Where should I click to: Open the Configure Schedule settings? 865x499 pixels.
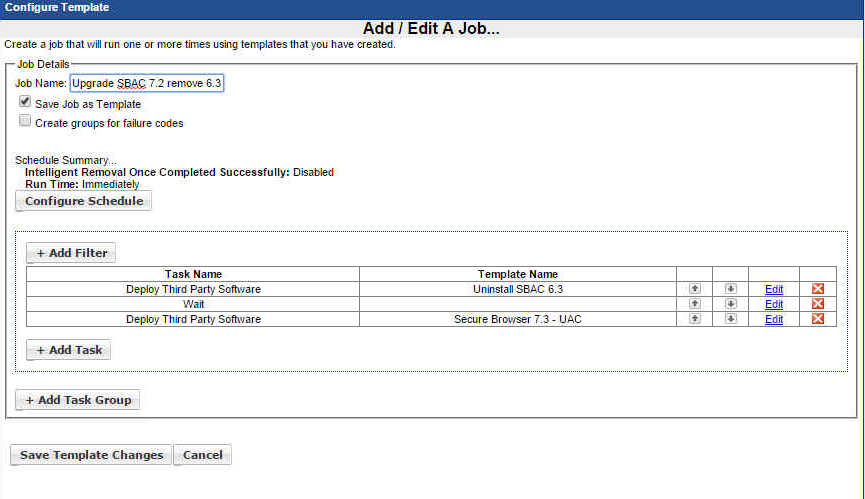(x=84, y=201)
